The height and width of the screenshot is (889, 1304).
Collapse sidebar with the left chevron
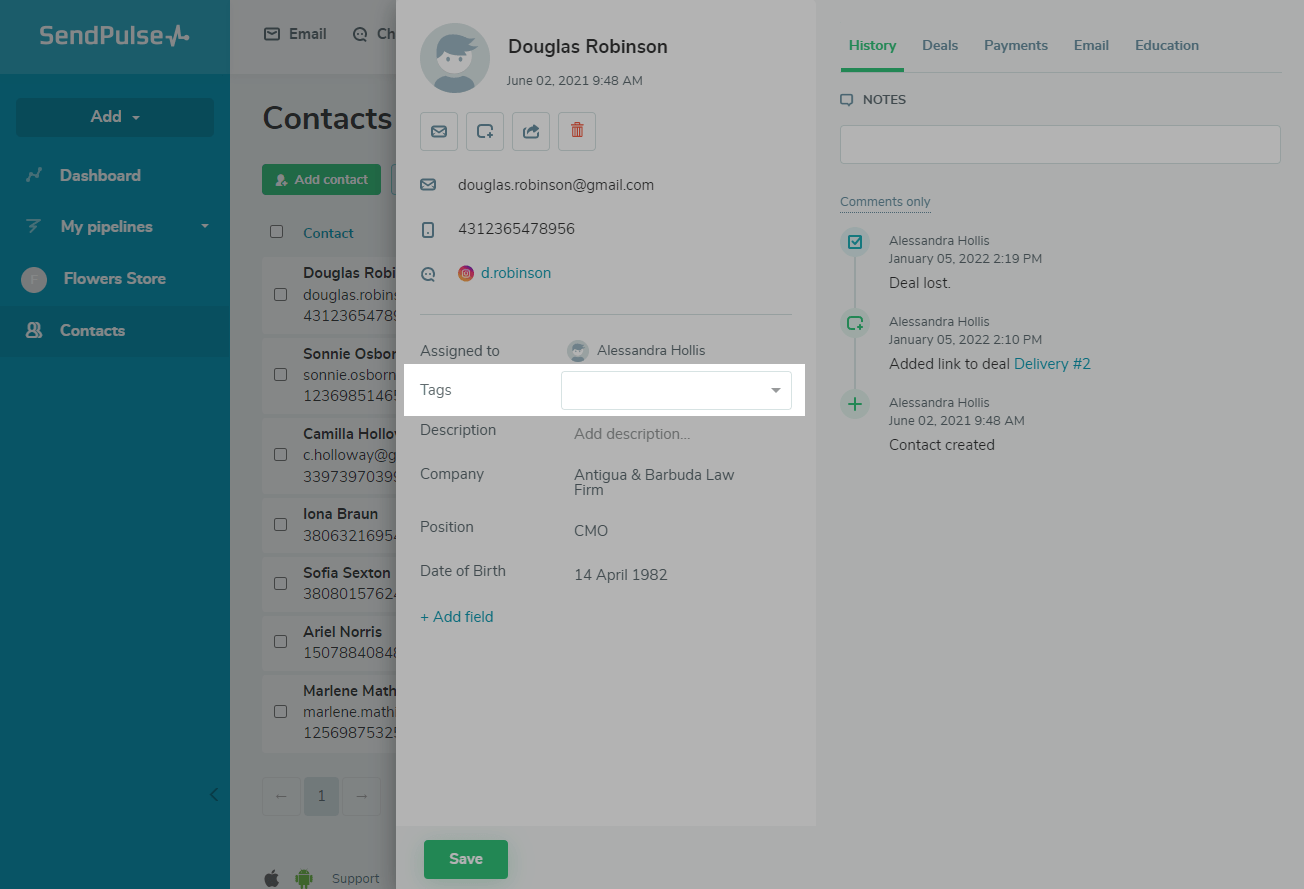[x=214, y=795]
